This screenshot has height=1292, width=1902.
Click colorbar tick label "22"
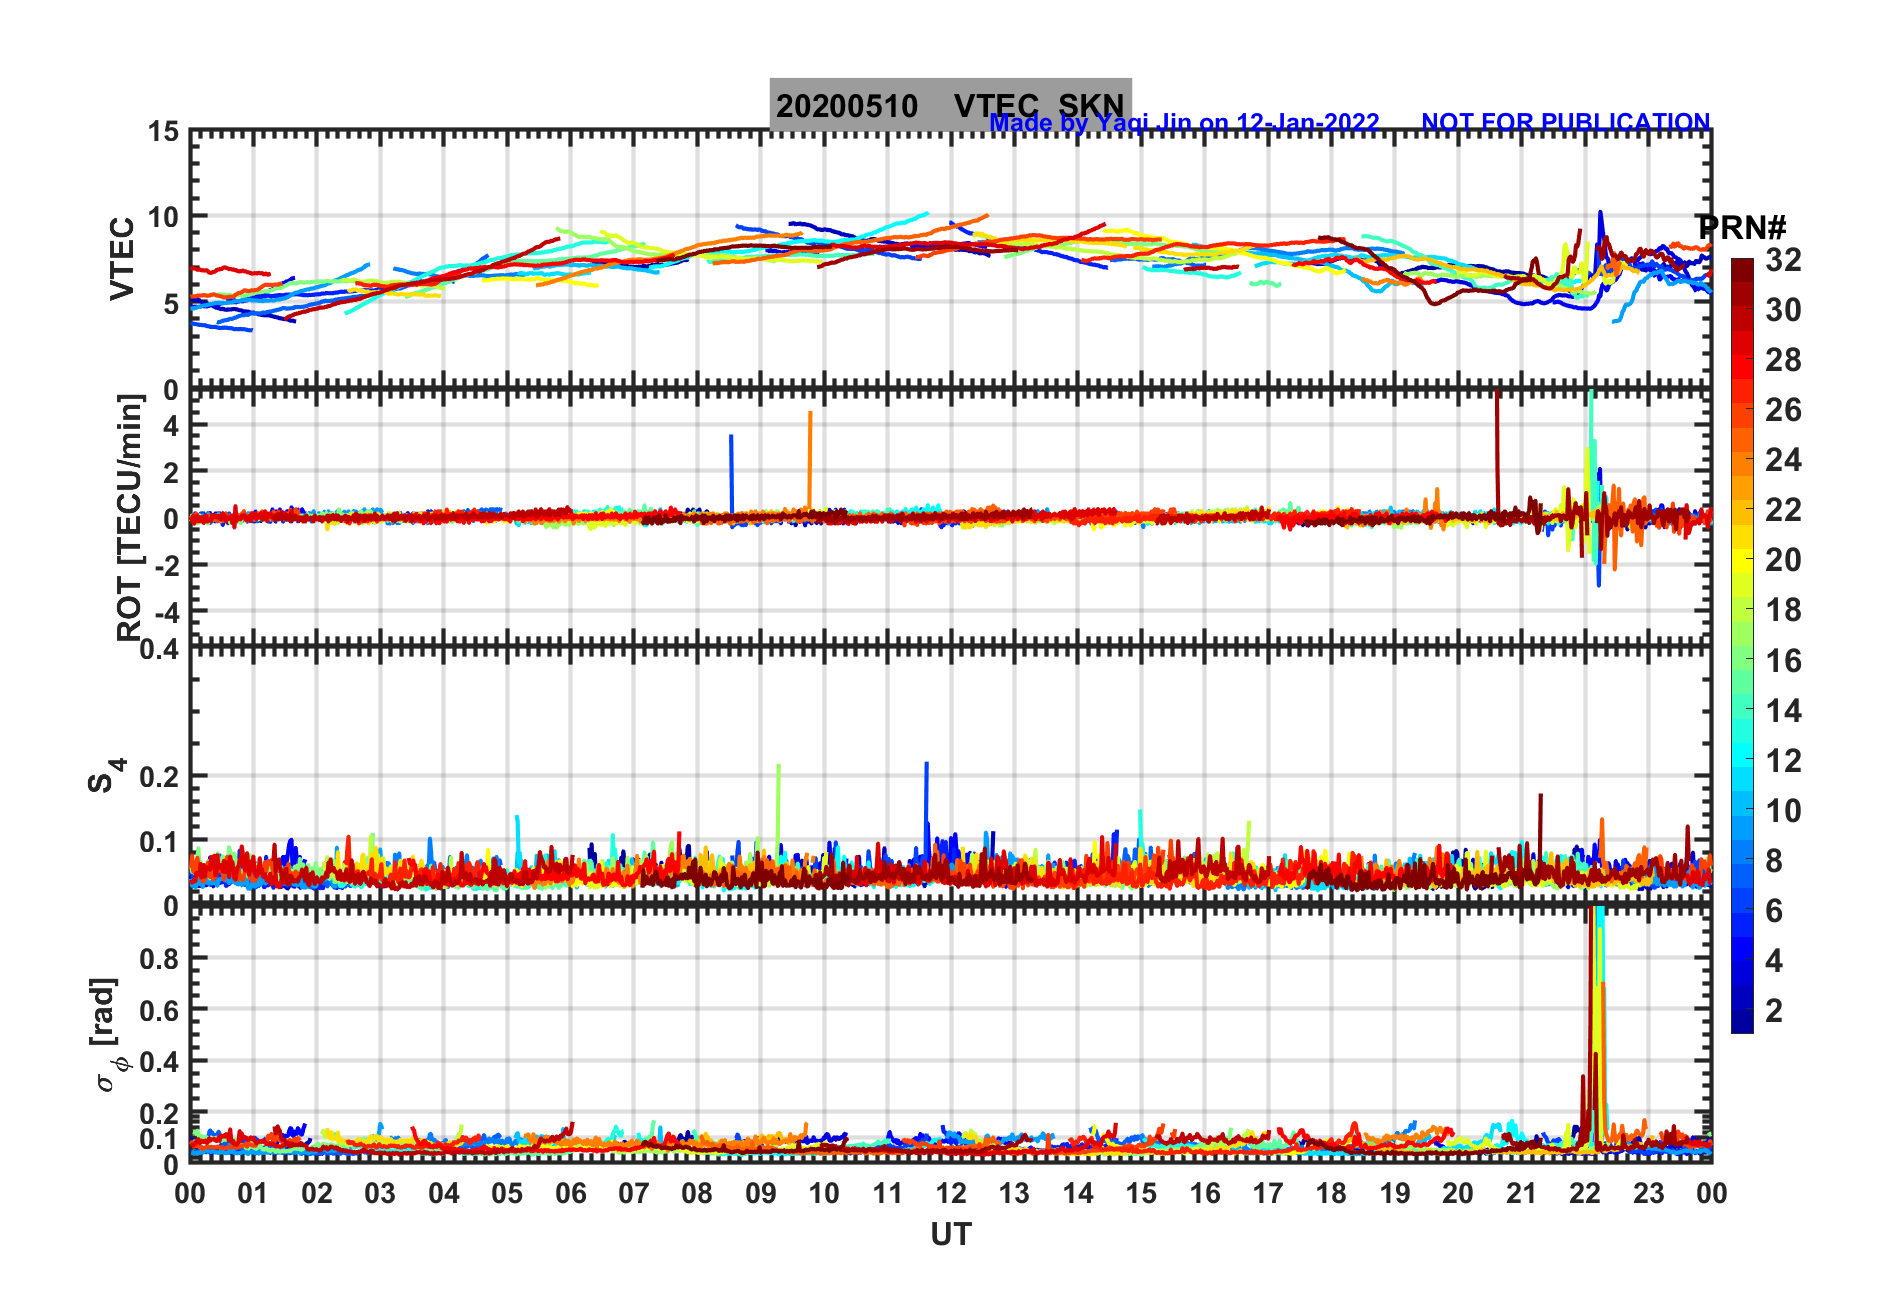1783,510
